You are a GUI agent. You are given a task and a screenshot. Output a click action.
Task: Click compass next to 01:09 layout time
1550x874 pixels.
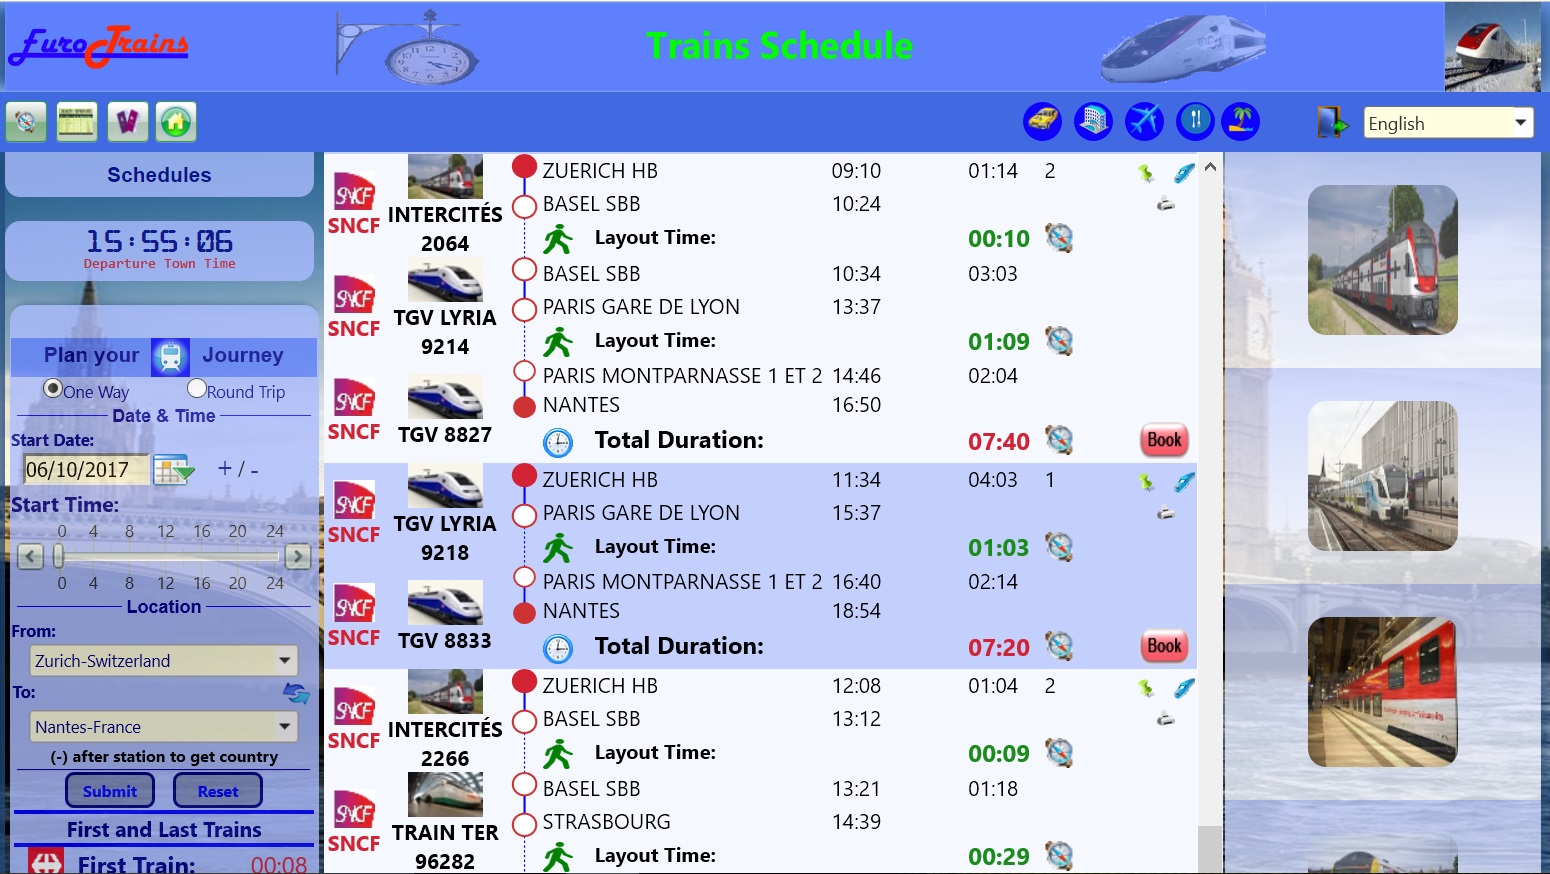click(x=1059, y=341)
